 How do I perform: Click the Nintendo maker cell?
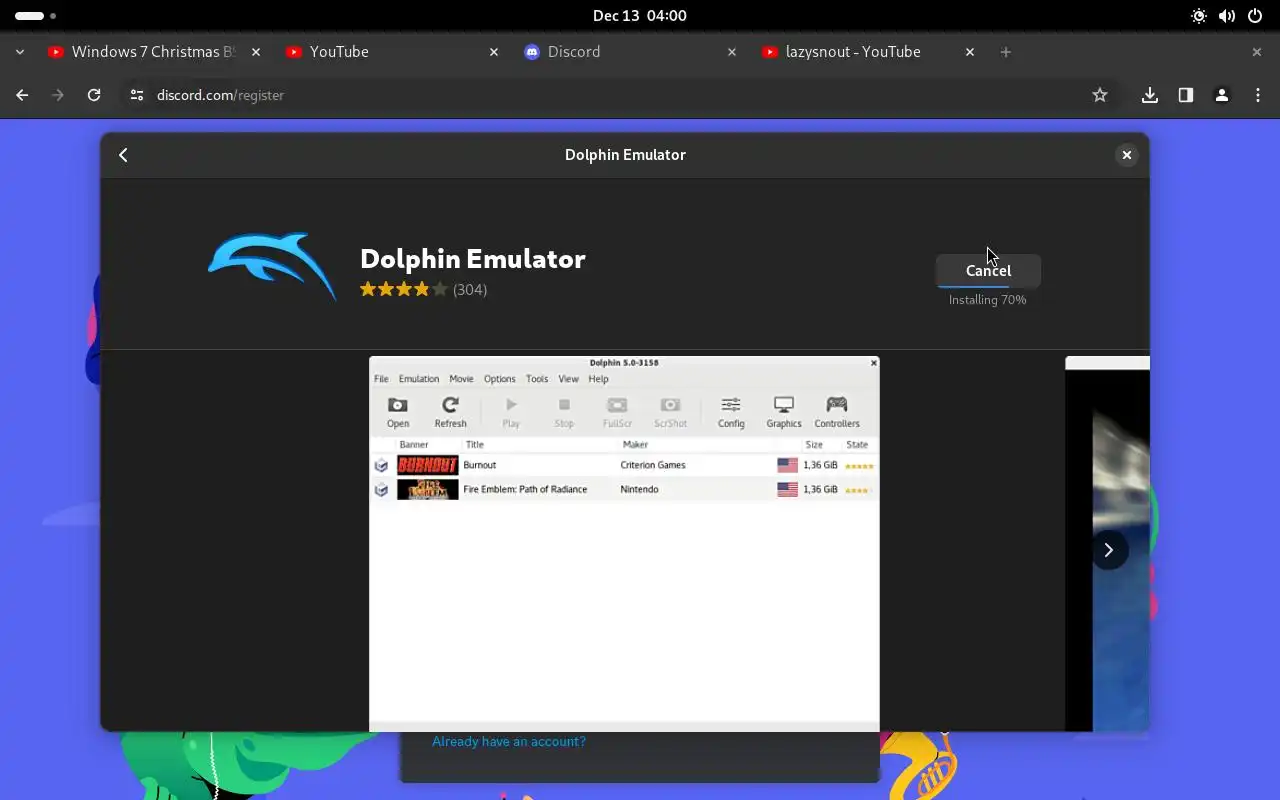pos(639,489)
